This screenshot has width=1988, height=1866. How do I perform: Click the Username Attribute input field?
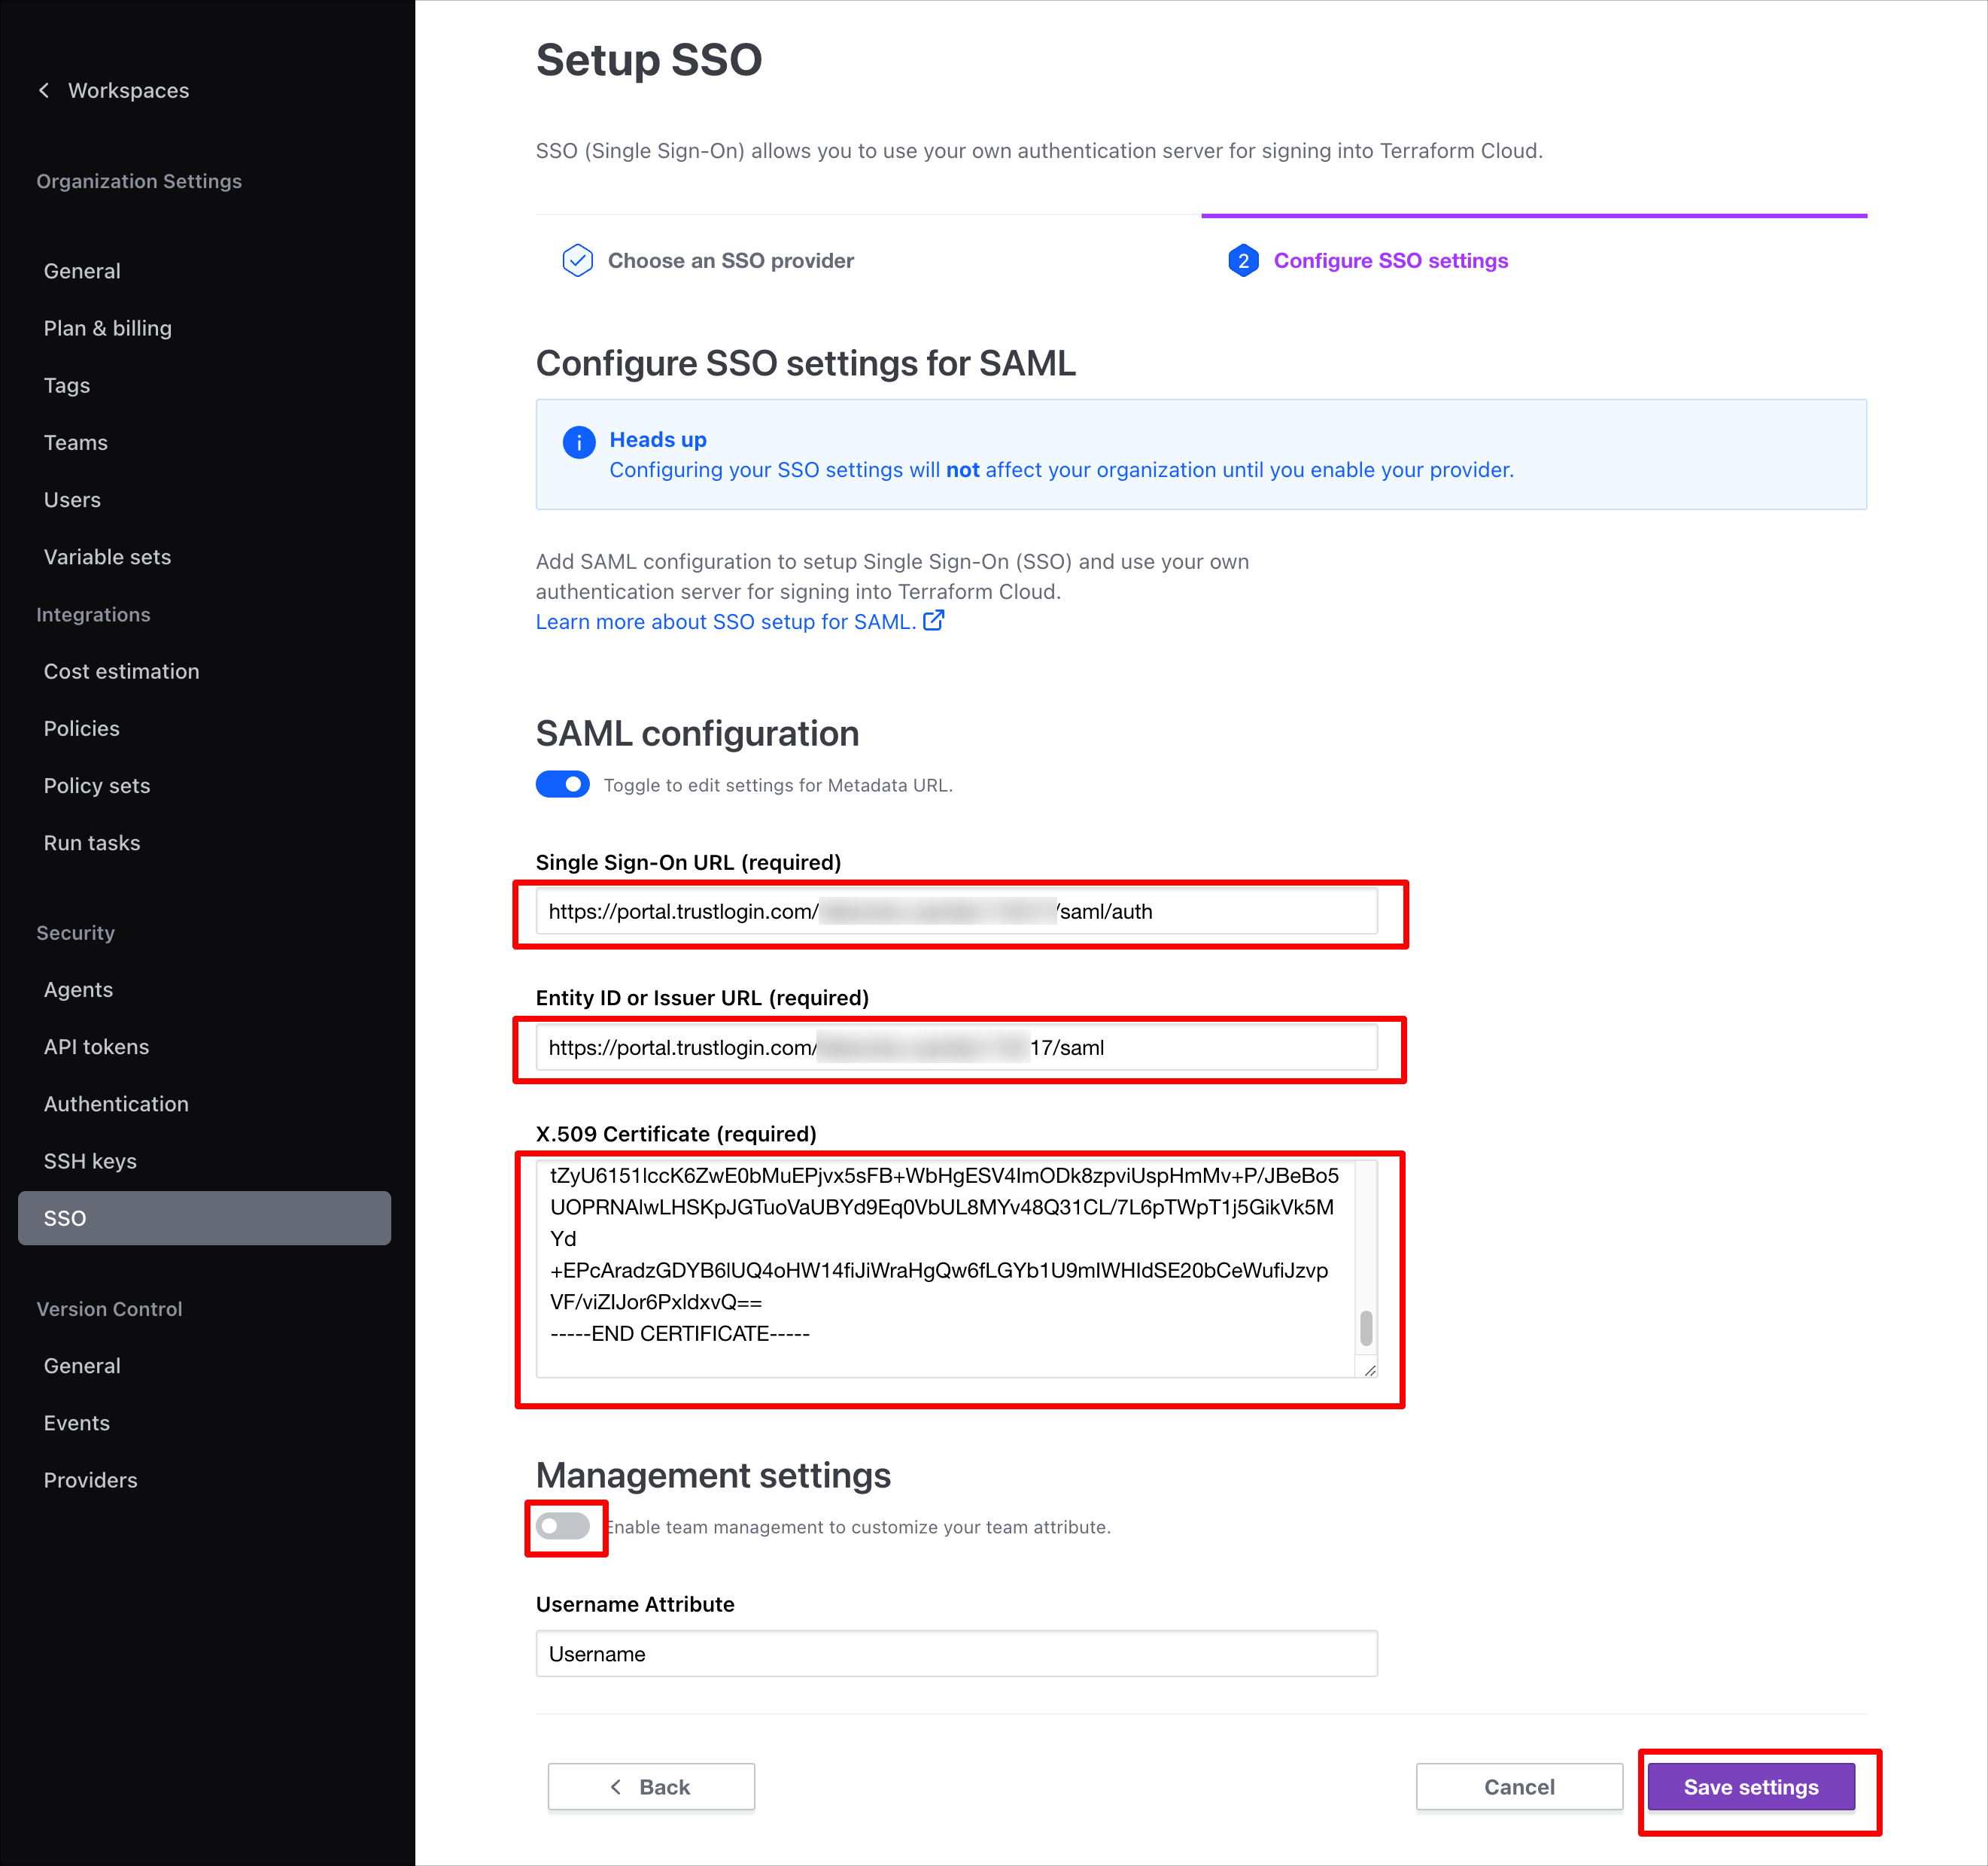pyautogui.click(x=955, y=1654)
